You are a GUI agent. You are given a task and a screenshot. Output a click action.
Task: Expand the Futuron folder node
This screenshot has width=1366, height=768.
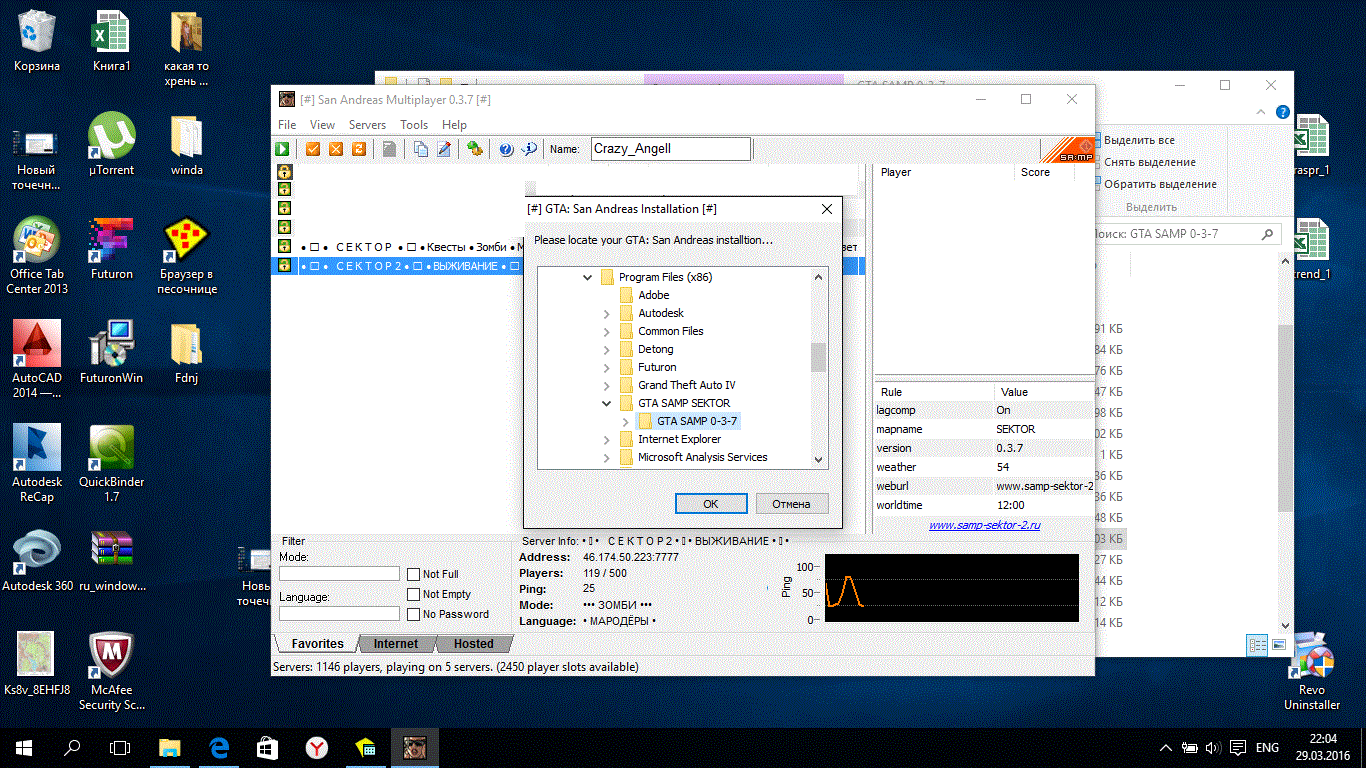[607, 367]
